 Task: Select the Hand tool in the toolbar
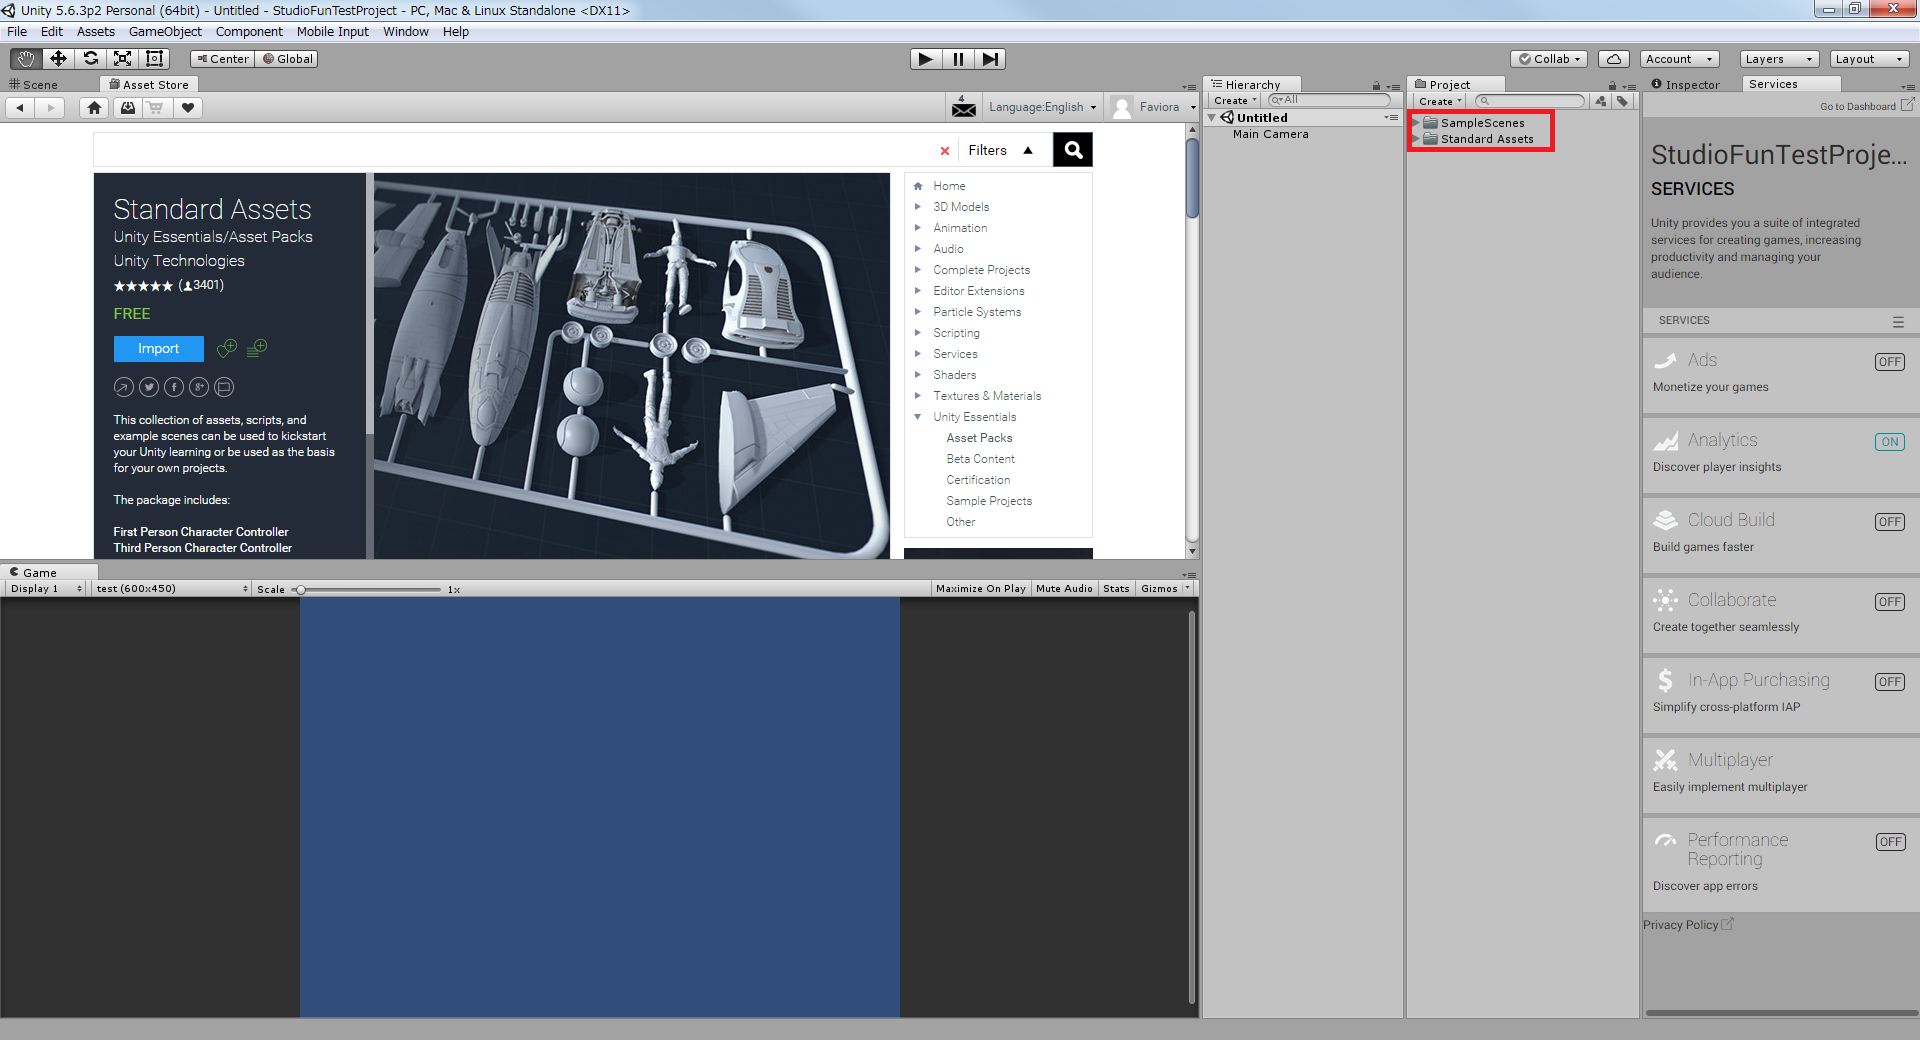(26, 59)
